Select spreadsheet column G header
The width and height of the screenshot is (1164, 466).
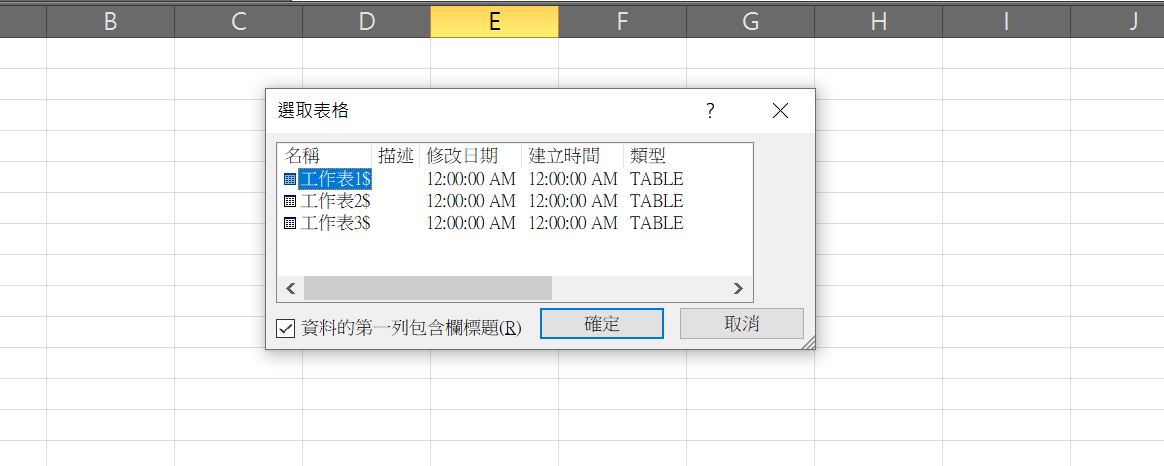[751, 22]
